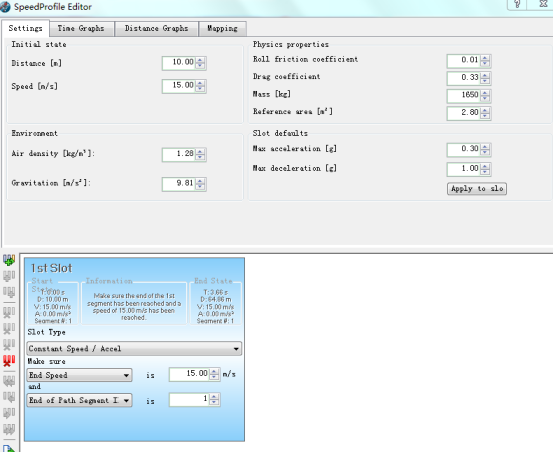Click the Apply to slots button
553x453 pixels.
(x=477, y=189)
